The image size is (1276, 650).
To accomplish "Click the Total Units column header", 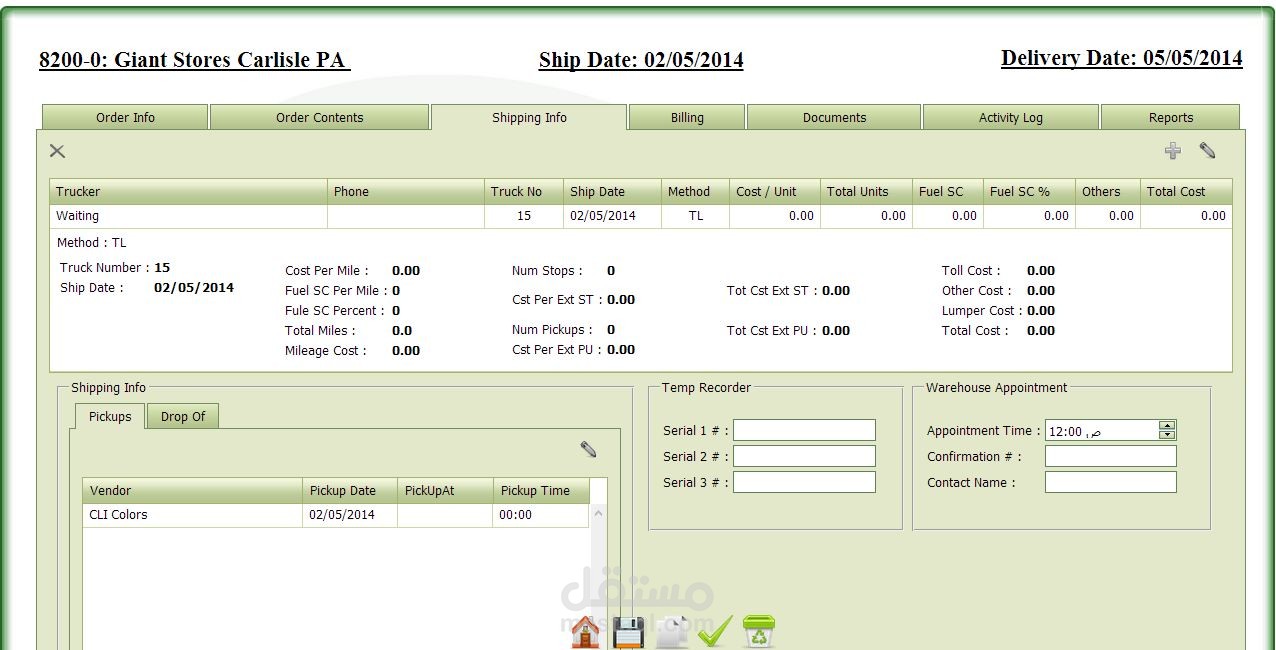I will [866, 191].
